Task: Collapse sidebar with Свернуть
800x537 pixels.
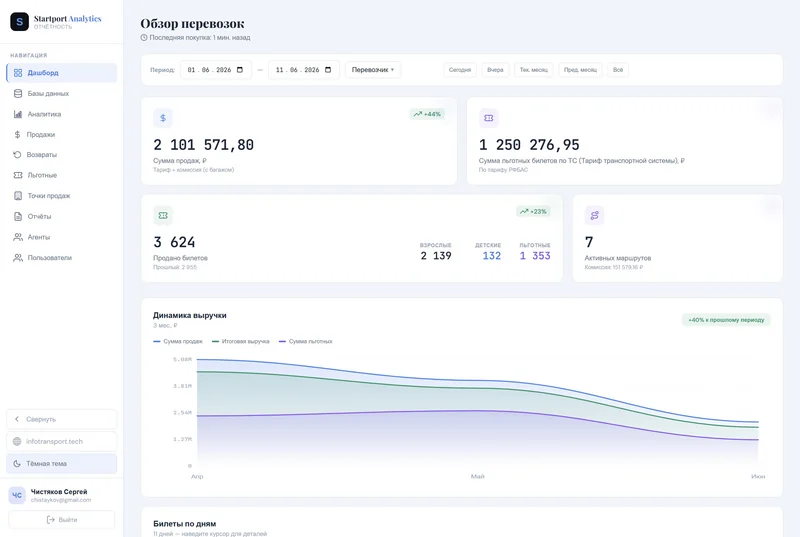Action: point(62,419)
